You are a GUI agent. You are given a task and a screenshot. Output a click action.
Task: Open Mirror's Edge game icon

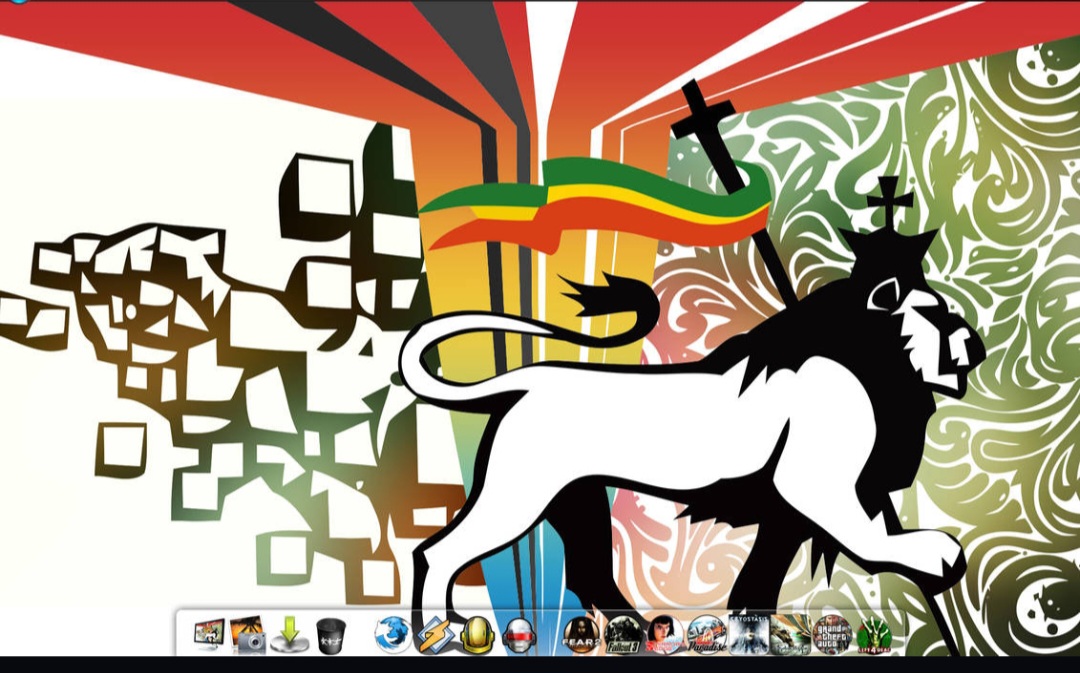pos(663,634)
